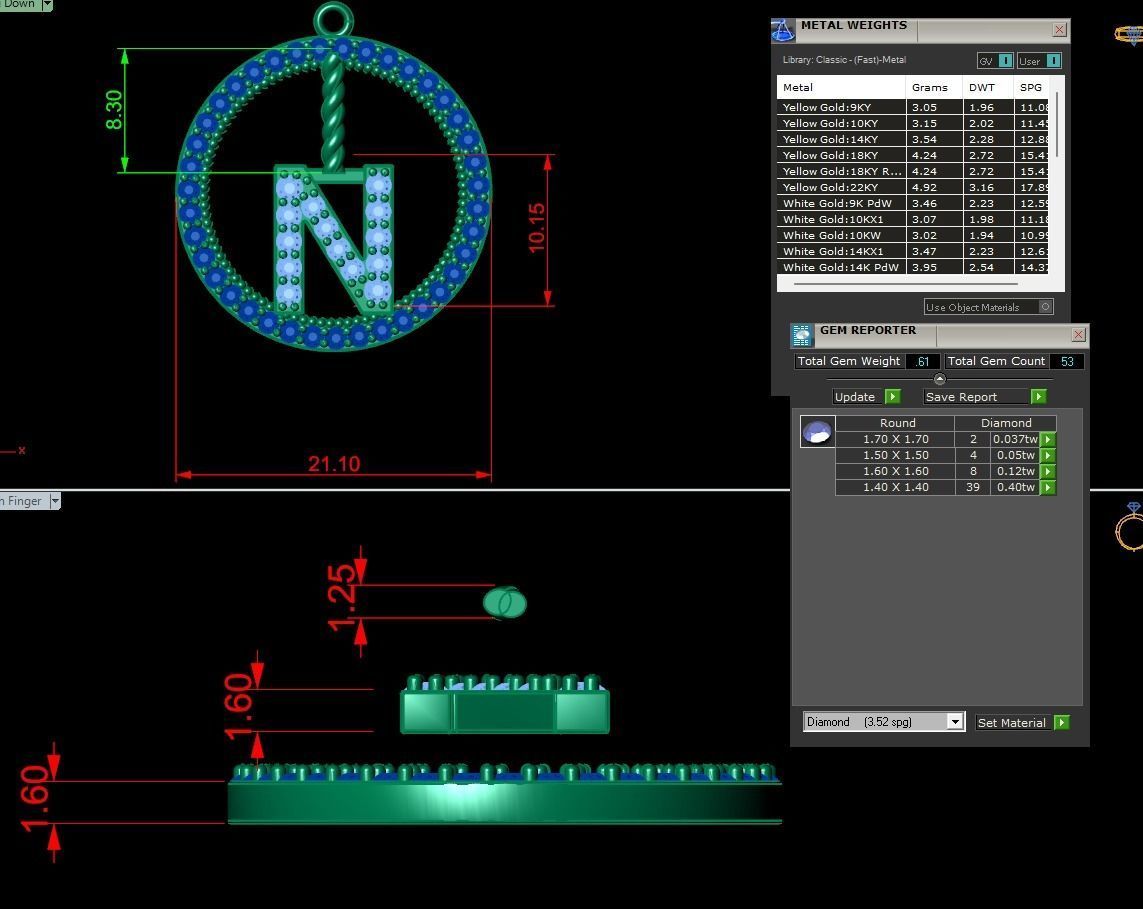Click the Gem Reporter panel icon
1143x909 pixels.
(x=802, y=335)
